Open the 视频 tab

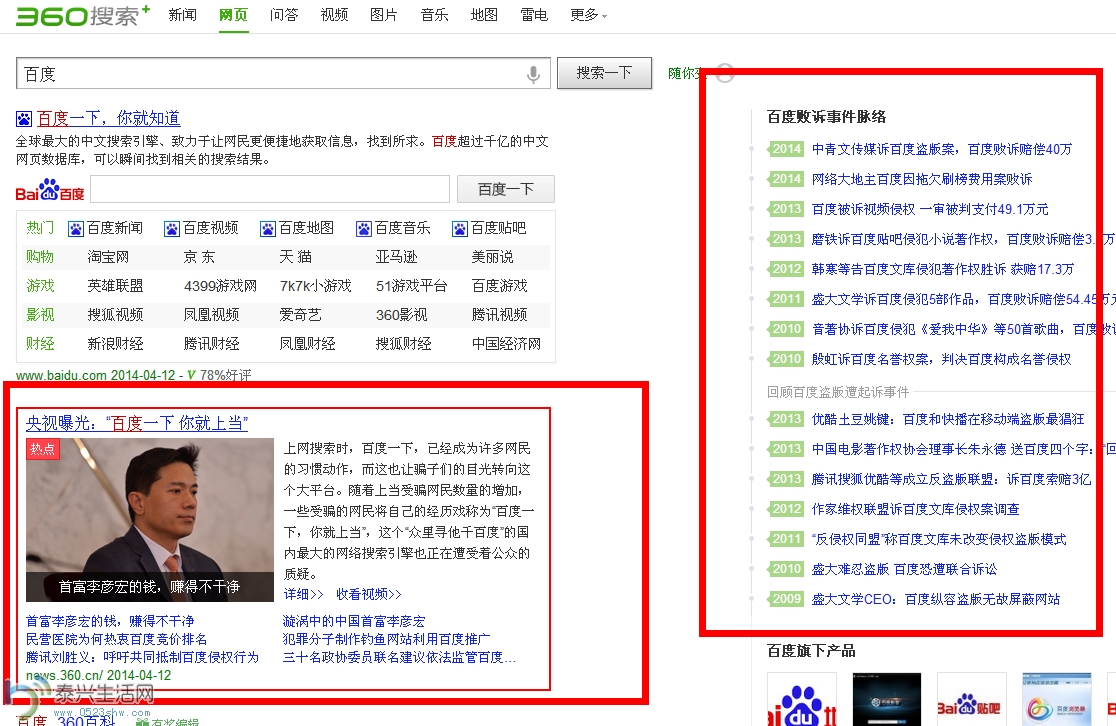pos(334,15)
